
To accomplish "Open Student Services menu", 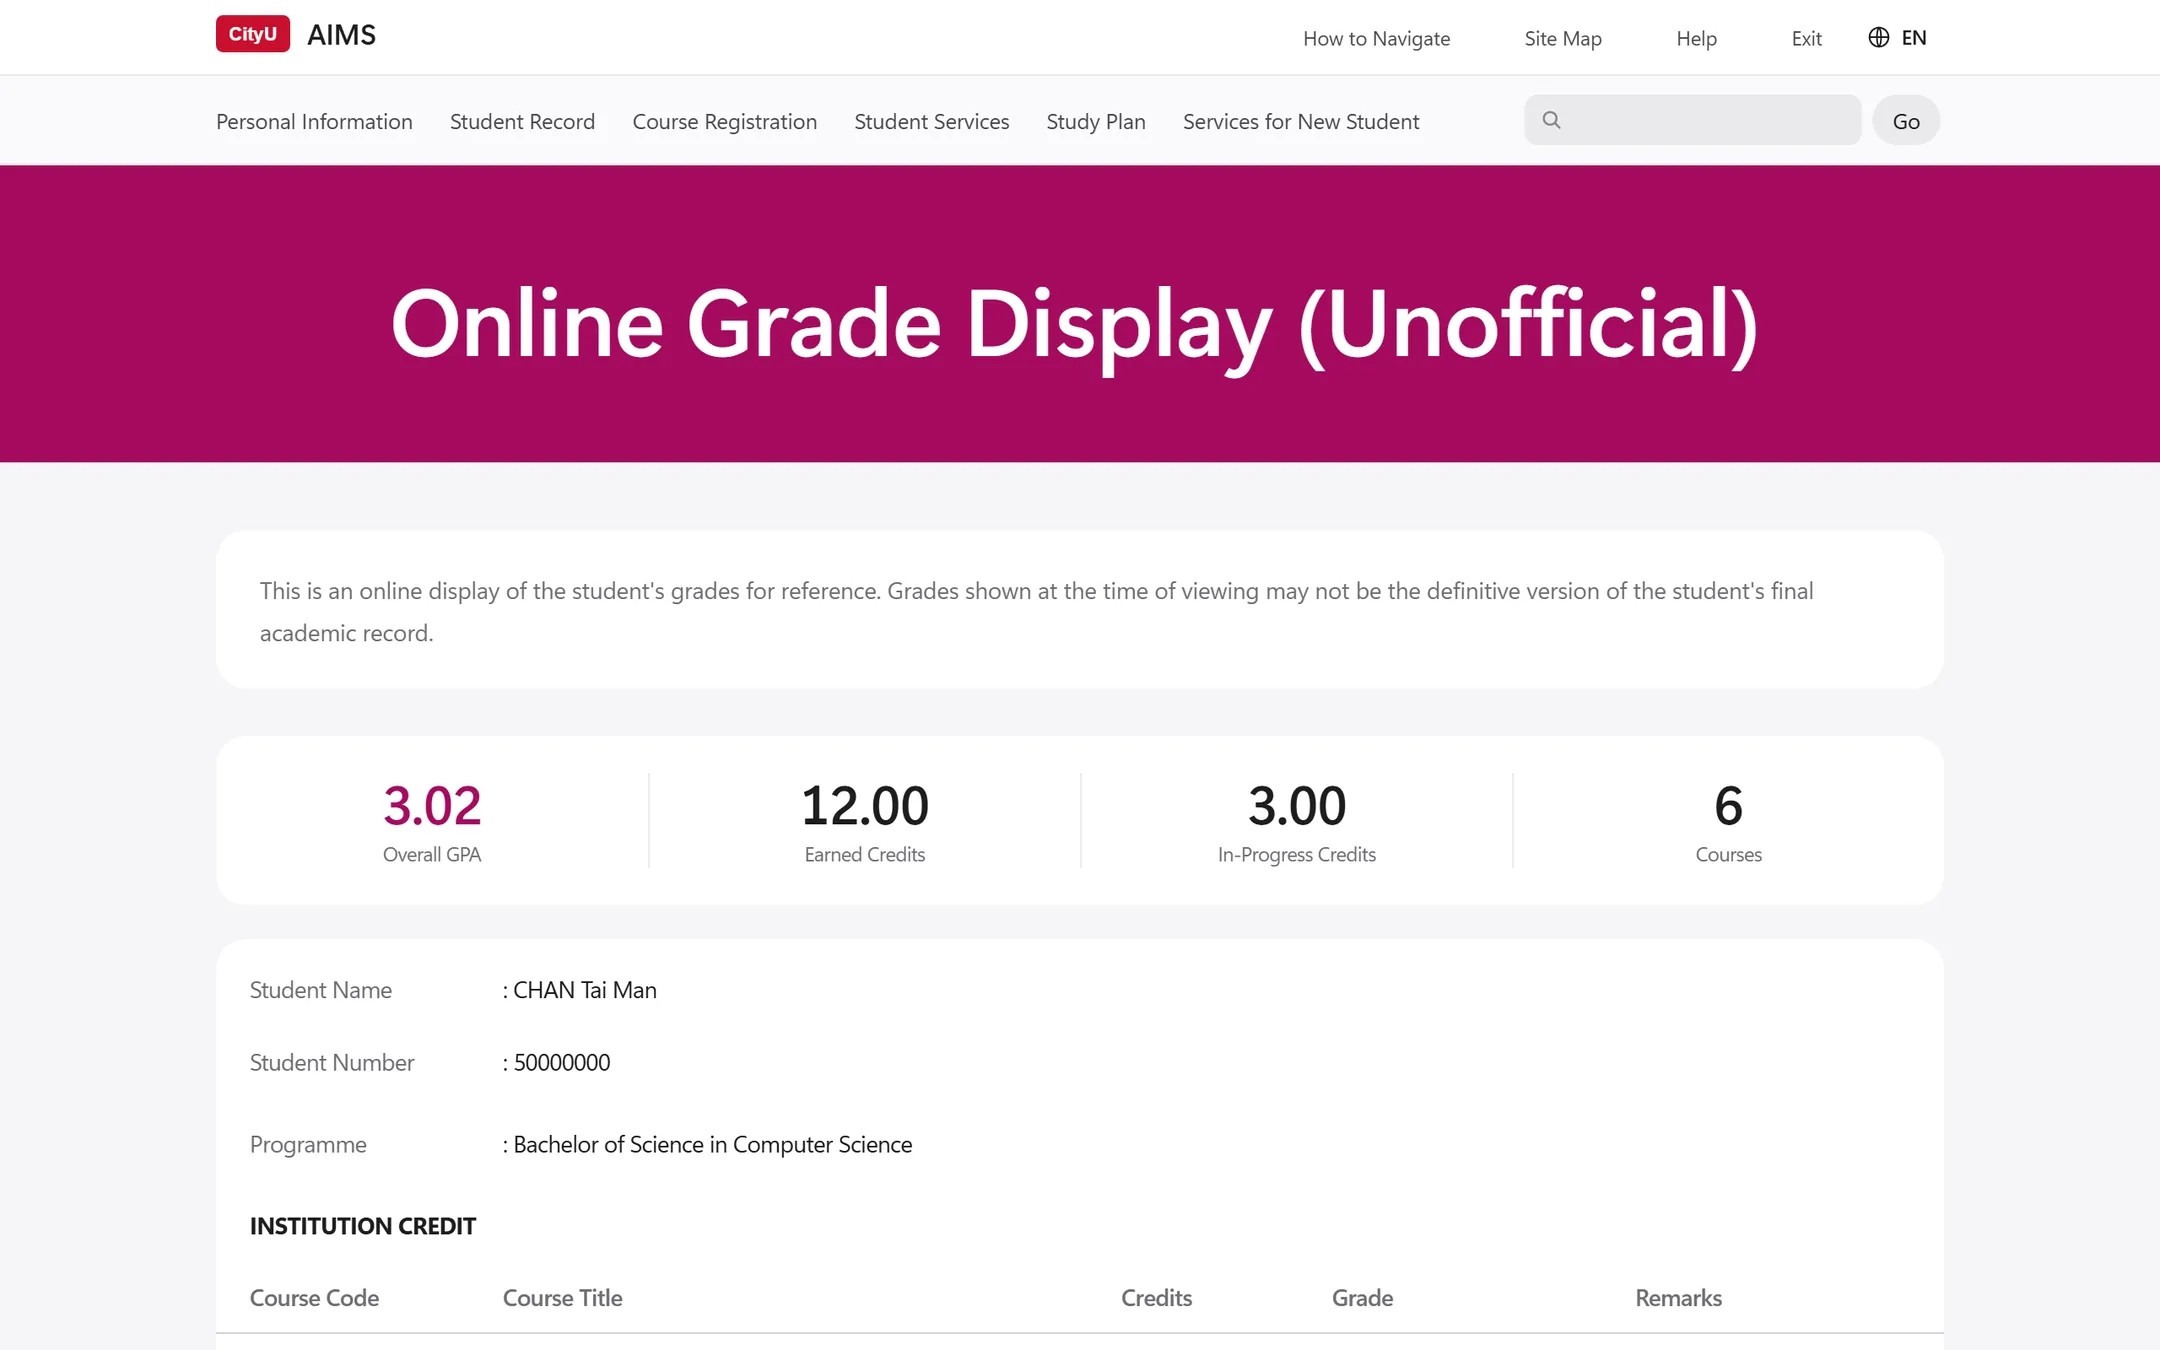I will tap(931, 122).
